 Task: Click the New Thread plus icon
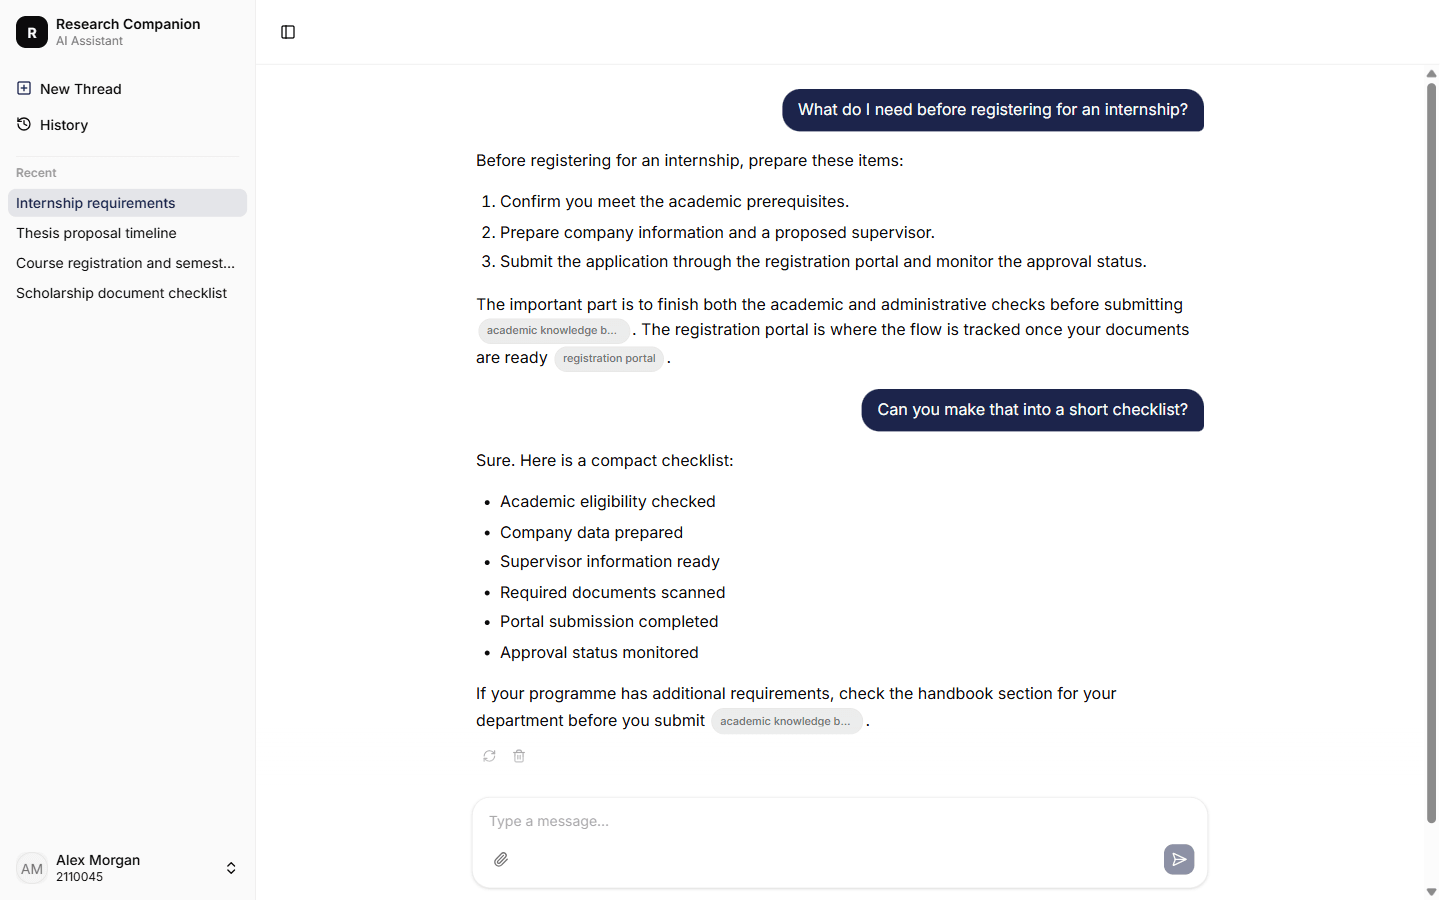tap(24, 88)
